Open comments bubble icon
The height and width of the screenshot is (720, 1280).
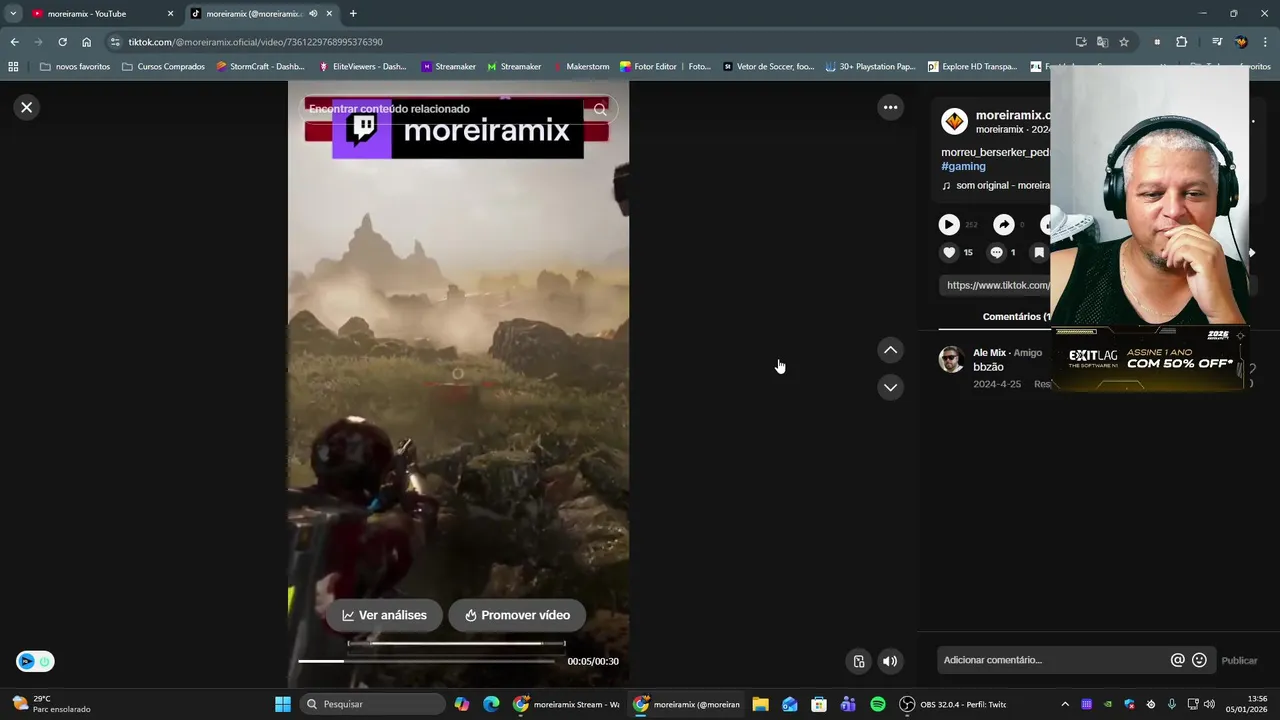pyautogui.click(x=996, y=252)
